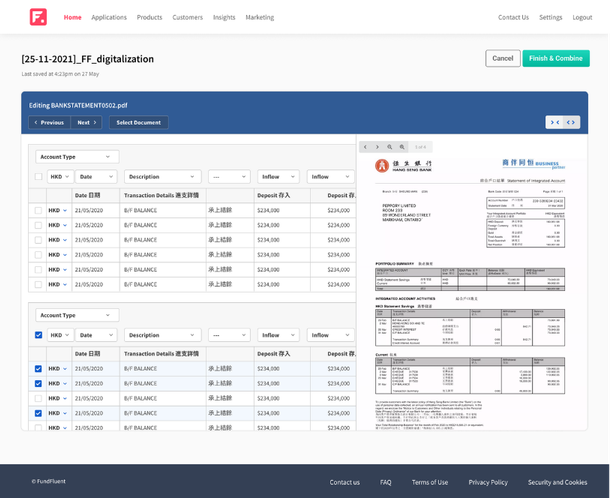Open the FAQ footer link

tap(385, 482)
